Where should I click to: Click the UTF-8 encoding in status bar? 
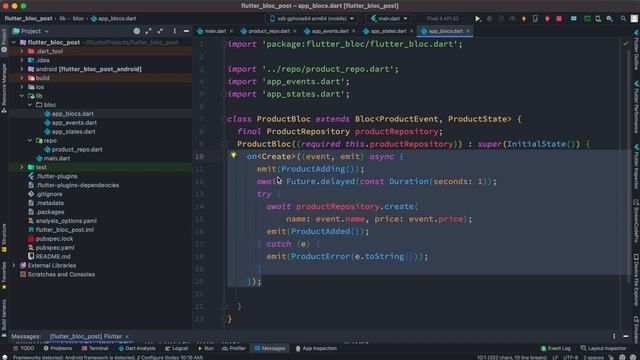point(570,357)
